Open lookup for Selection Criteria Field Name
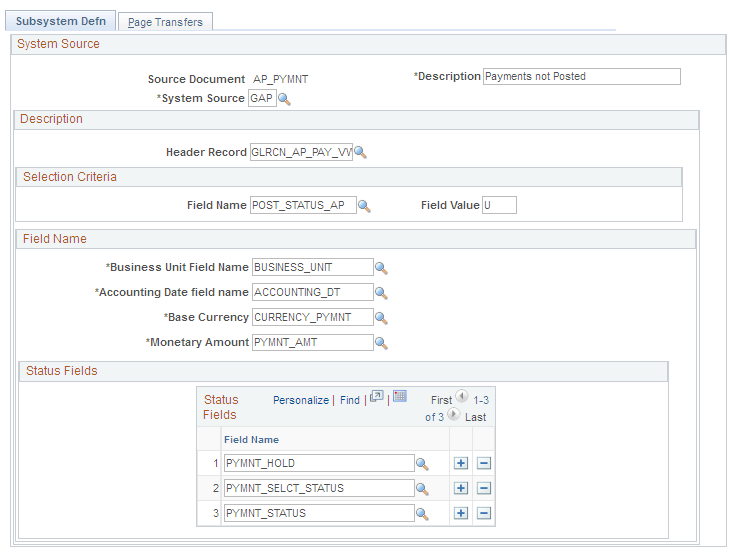The width and height of the screenshot is (747, 559). coord(364,206)
